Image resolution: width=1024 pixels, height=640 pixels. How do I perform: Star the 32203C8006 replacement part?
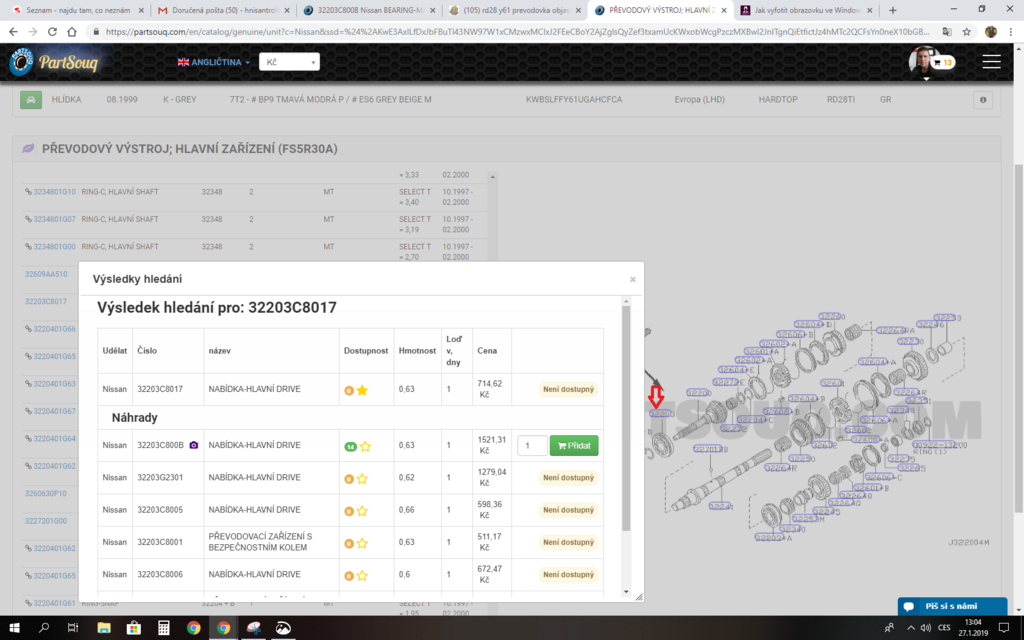[x=362, y=575]
